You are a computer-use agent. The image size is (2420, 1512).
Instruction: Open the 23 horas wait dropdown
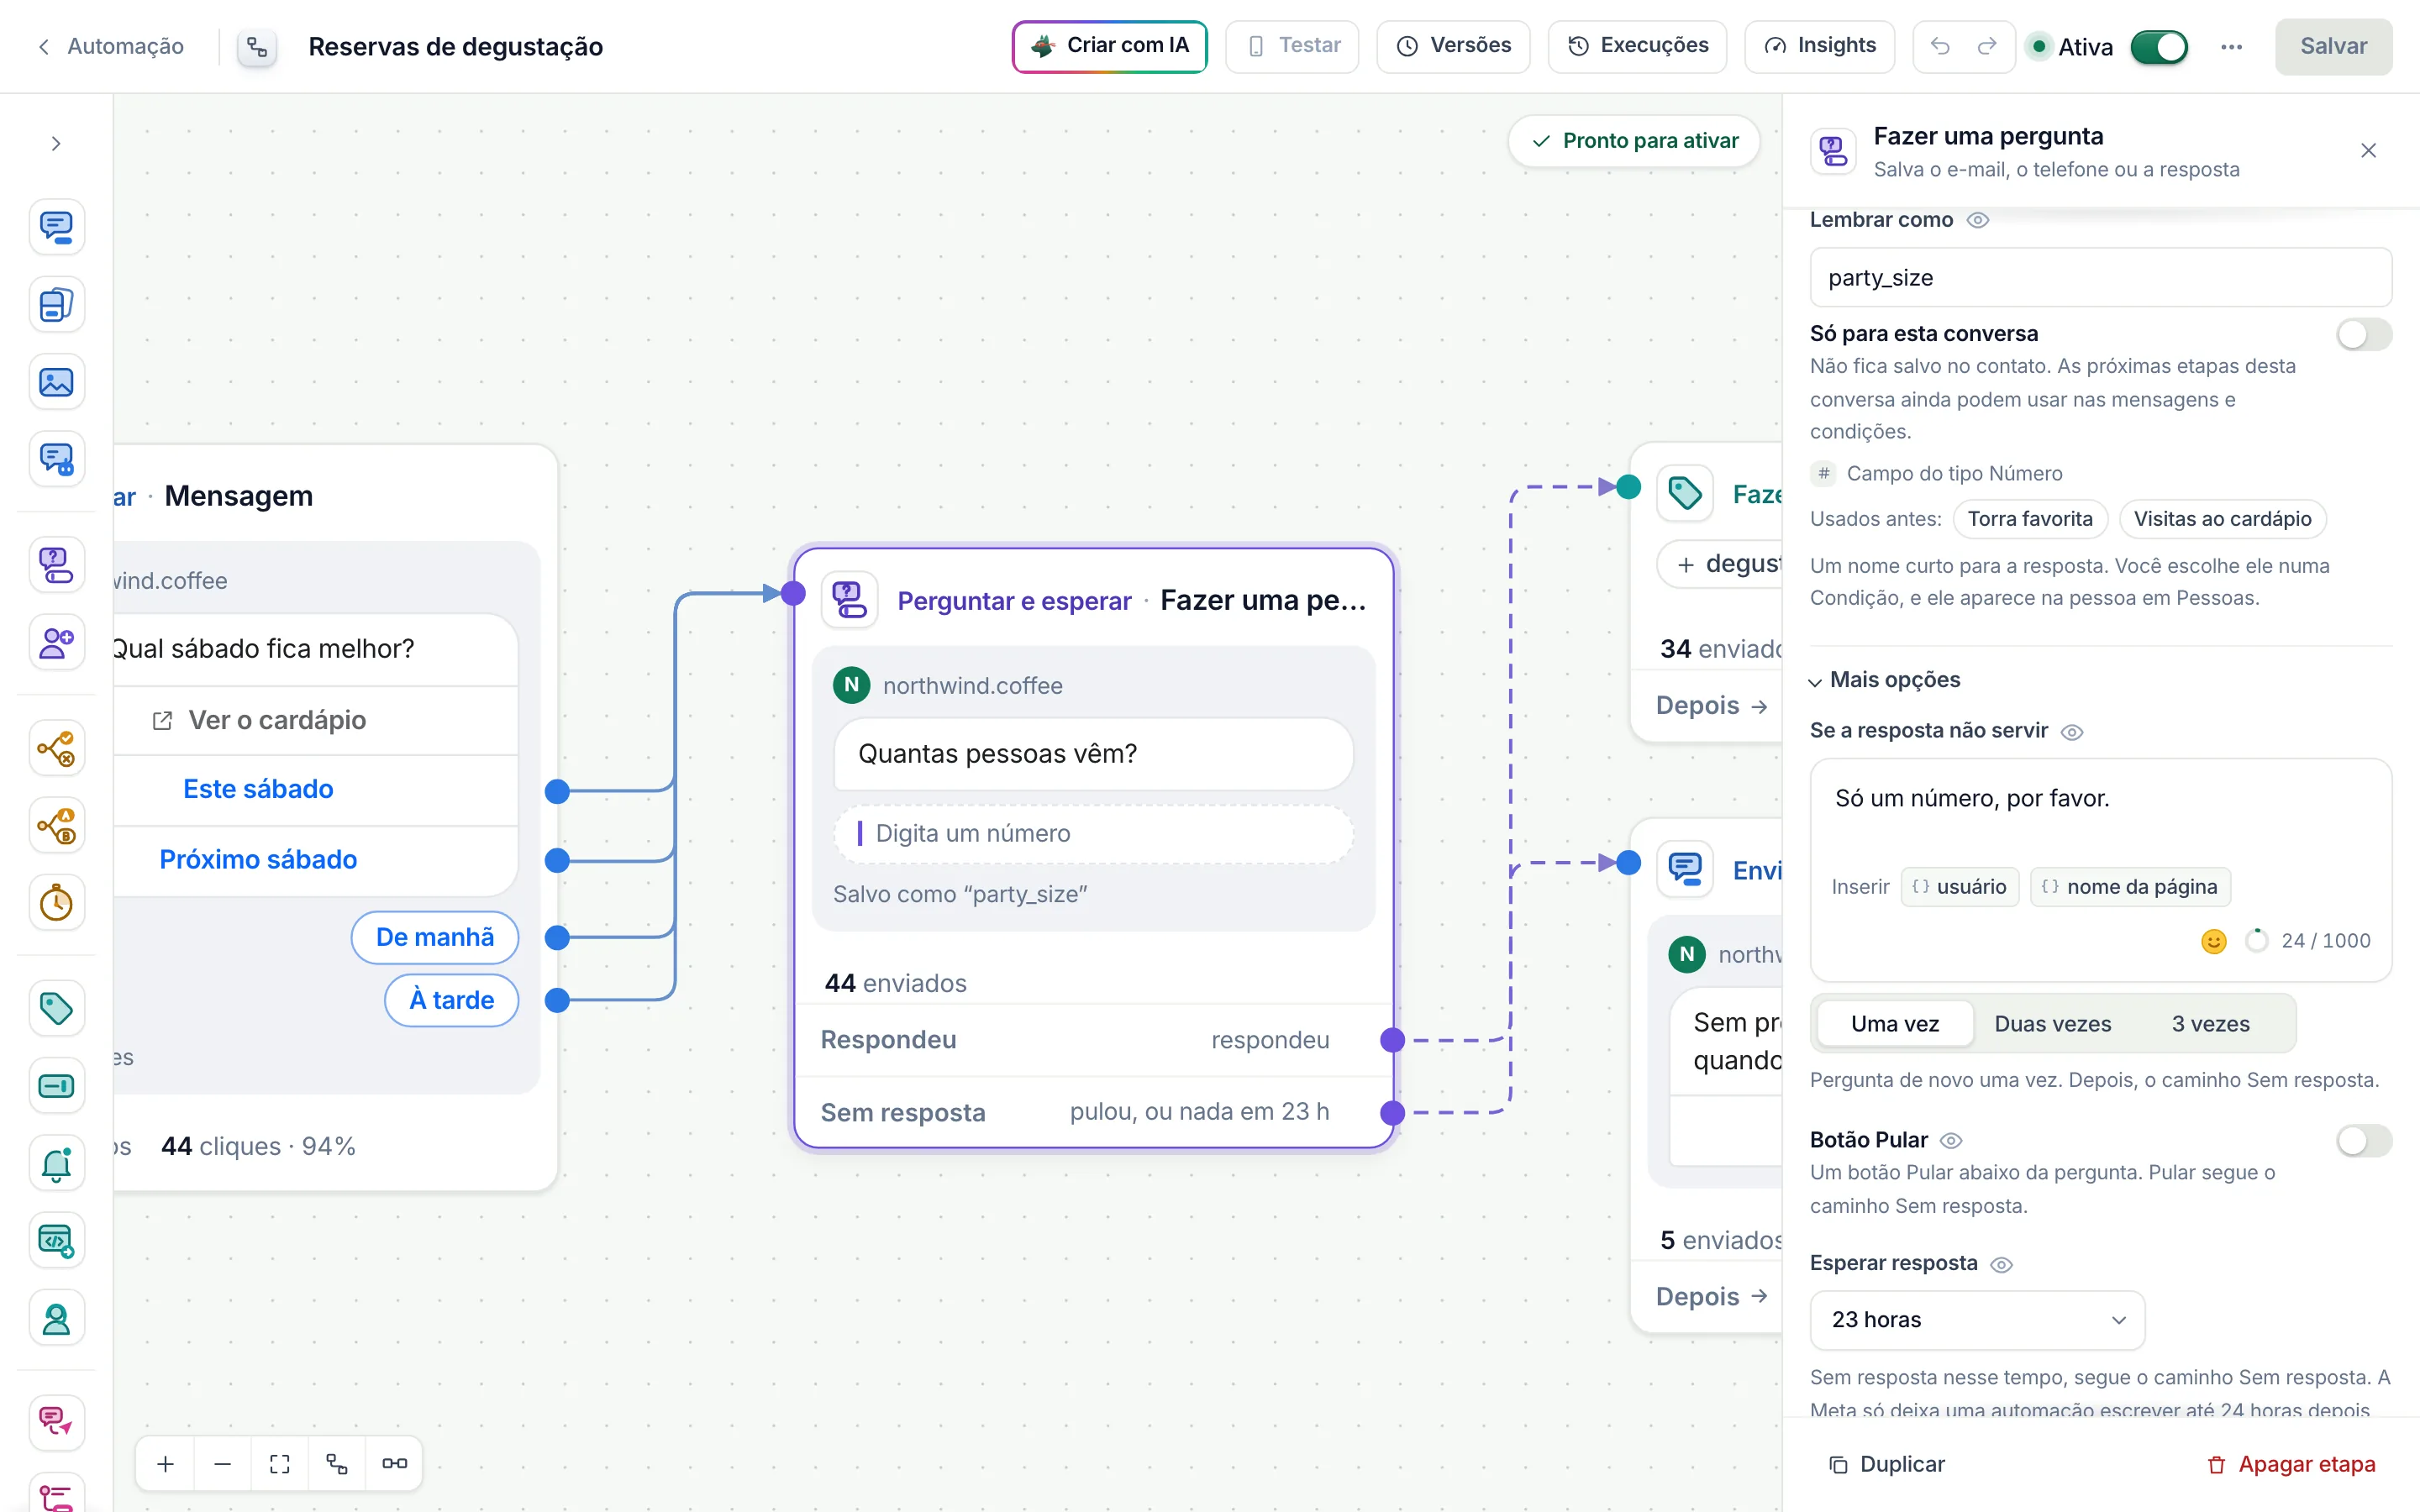[x=1977, y=1320]
